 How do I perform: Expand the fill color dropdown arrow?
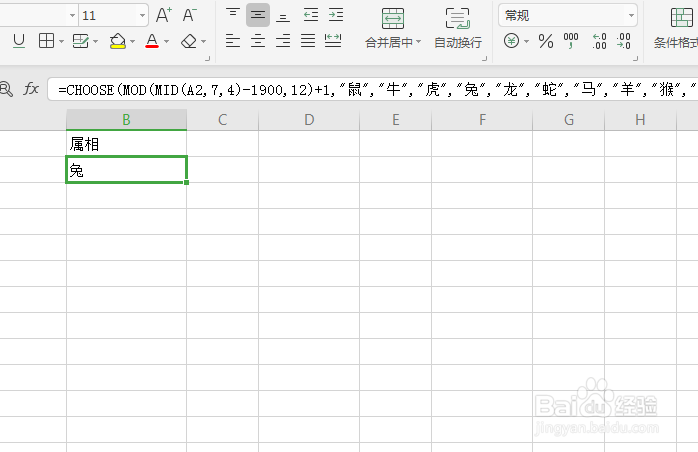tap(132, 41)
